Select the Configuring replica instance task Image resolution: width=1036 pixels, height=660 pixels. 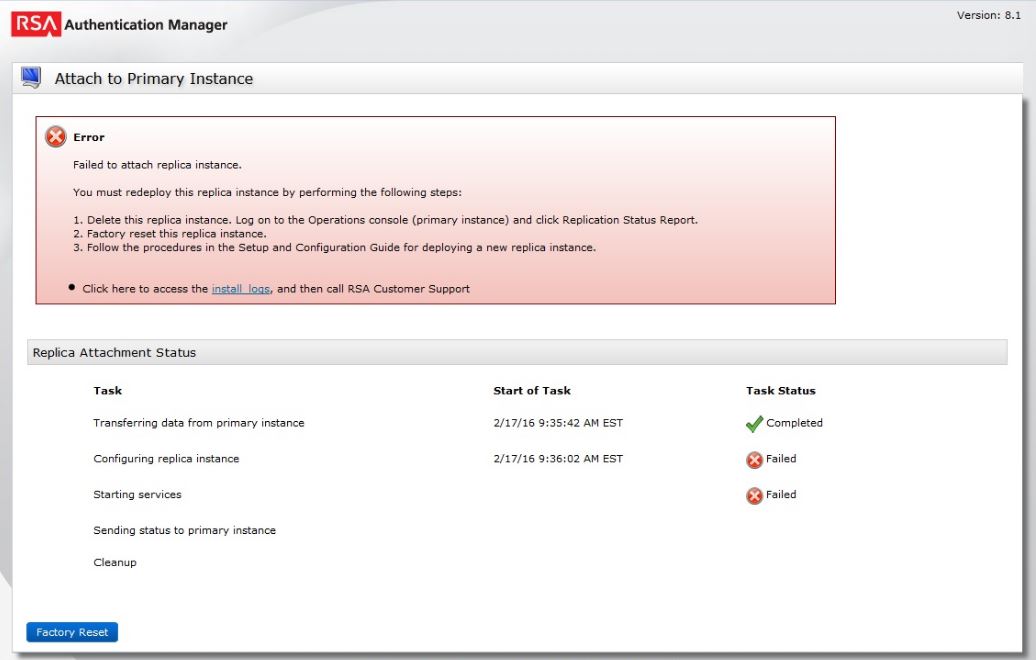[166, 459]
